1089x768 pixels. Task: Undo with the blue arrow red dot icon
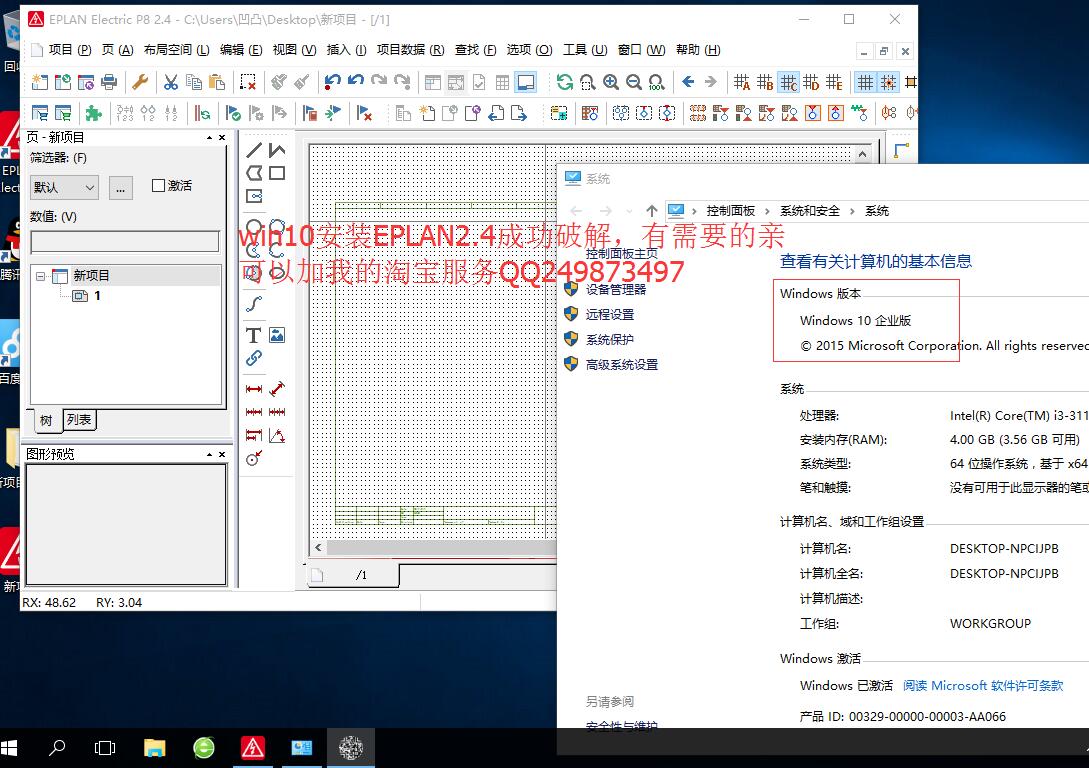tap(332, 83)
